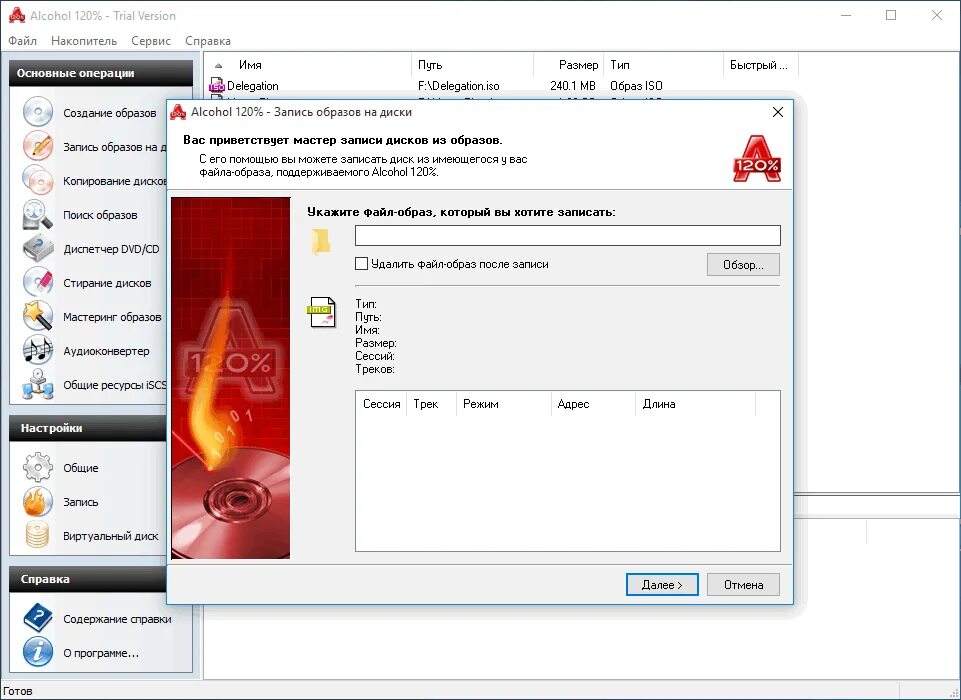961x700 pixels.
Task: Enable Удалить файл-образ после записи checkbox
Action: point(362,264)
